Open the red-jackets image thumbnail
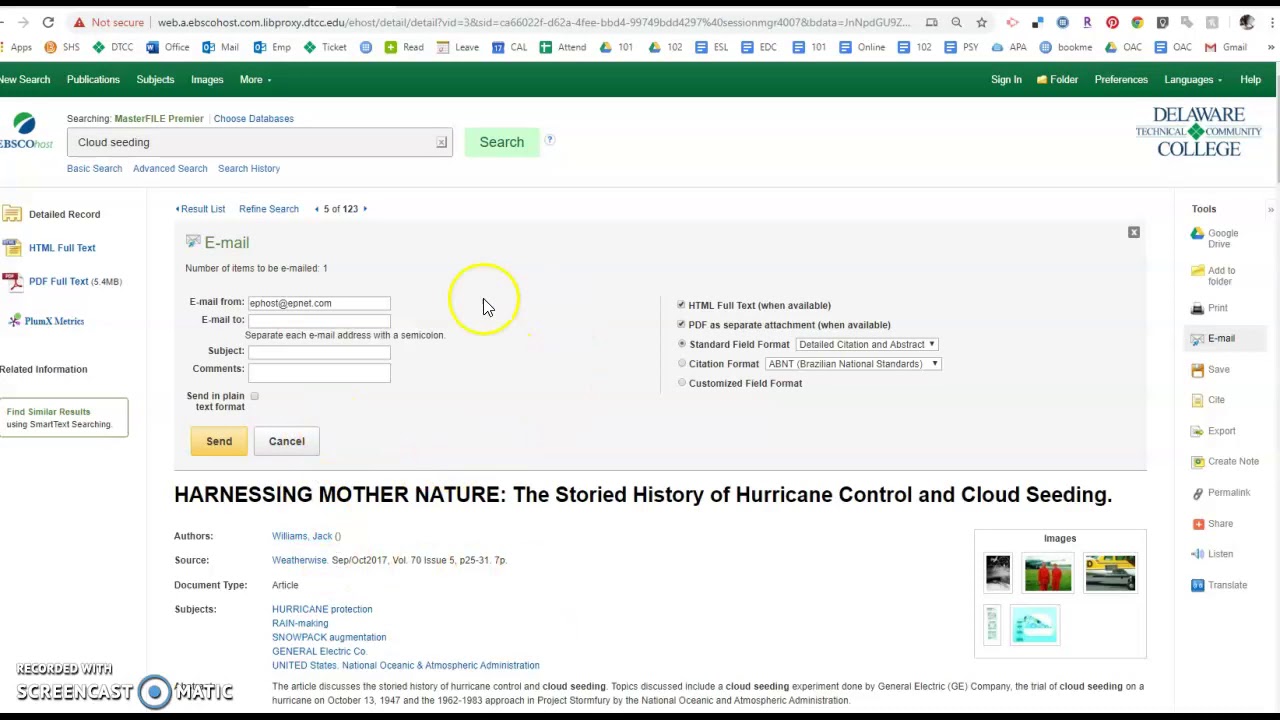Viewport: 1280px width, 720px height. pos(1048,574)
